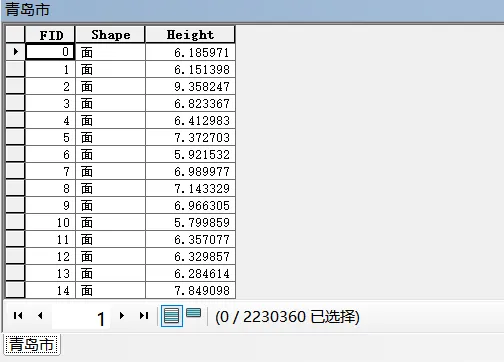Select row with FID 11
504x362 pixels.
(x=15, y=239)
